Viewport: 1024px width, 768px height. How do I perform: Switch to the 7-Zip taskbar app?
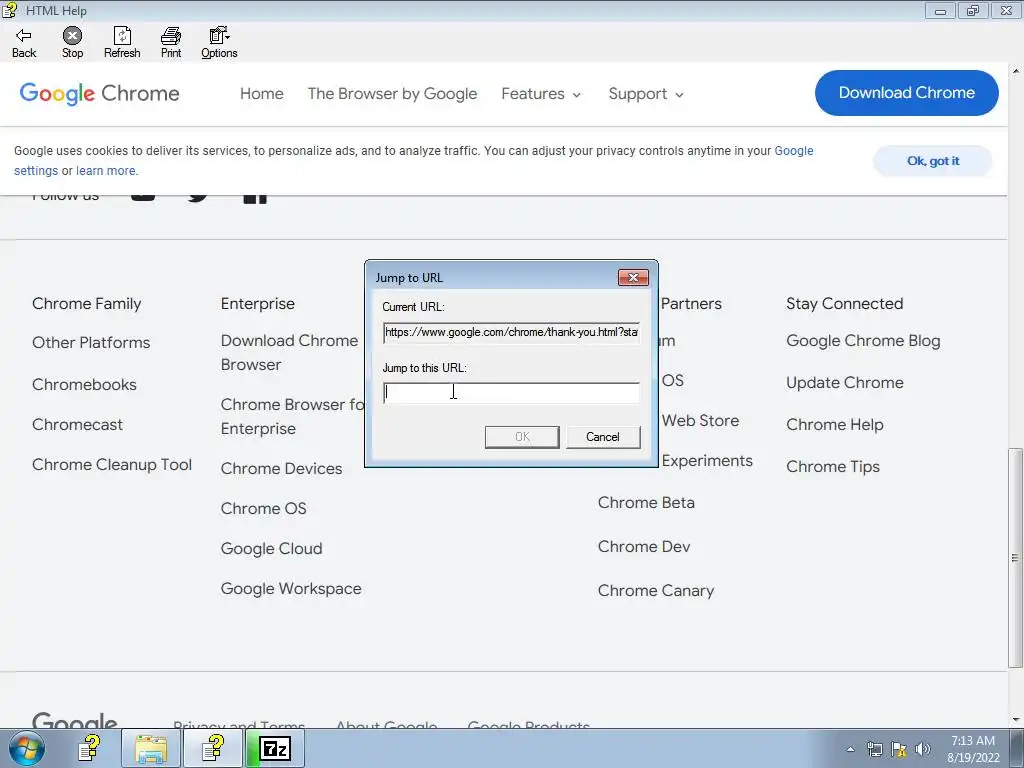(x=275, y=748)
